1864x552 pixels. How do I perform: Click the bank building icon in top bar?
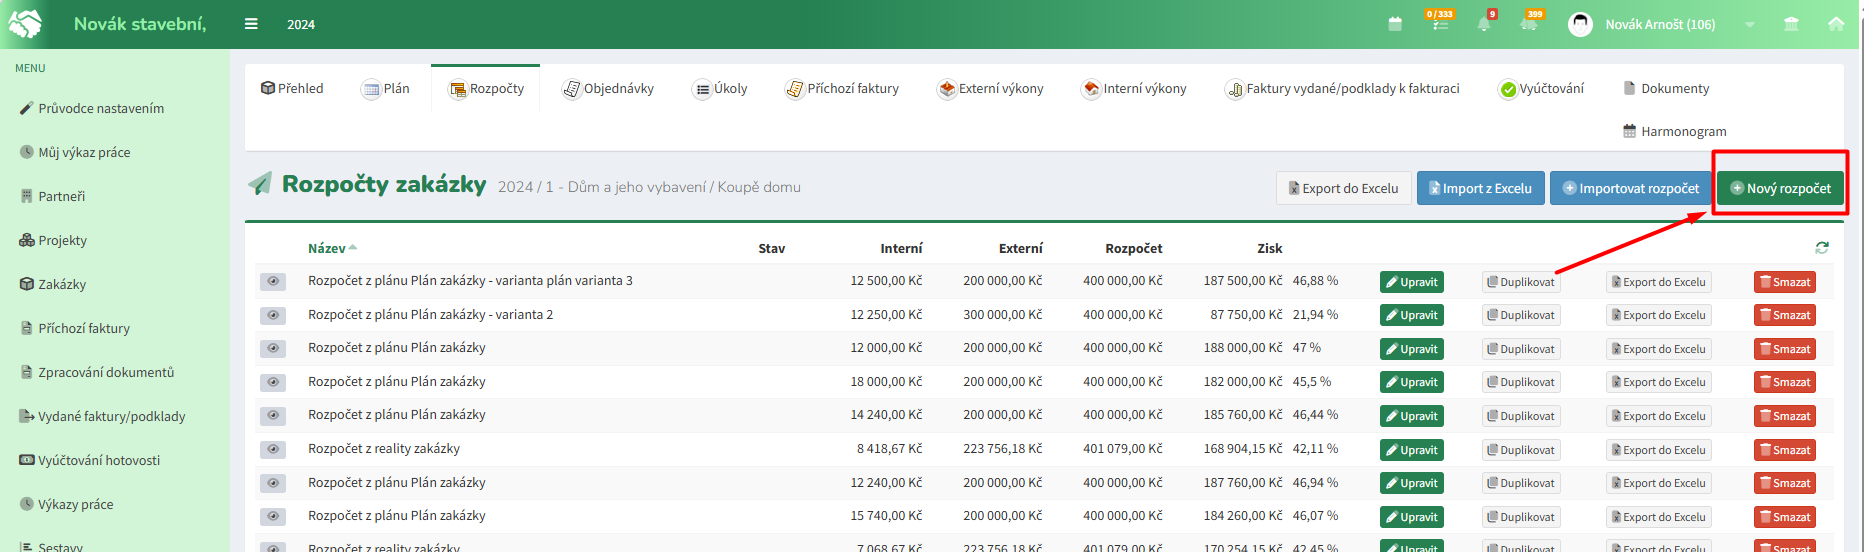click(1791, 24)
